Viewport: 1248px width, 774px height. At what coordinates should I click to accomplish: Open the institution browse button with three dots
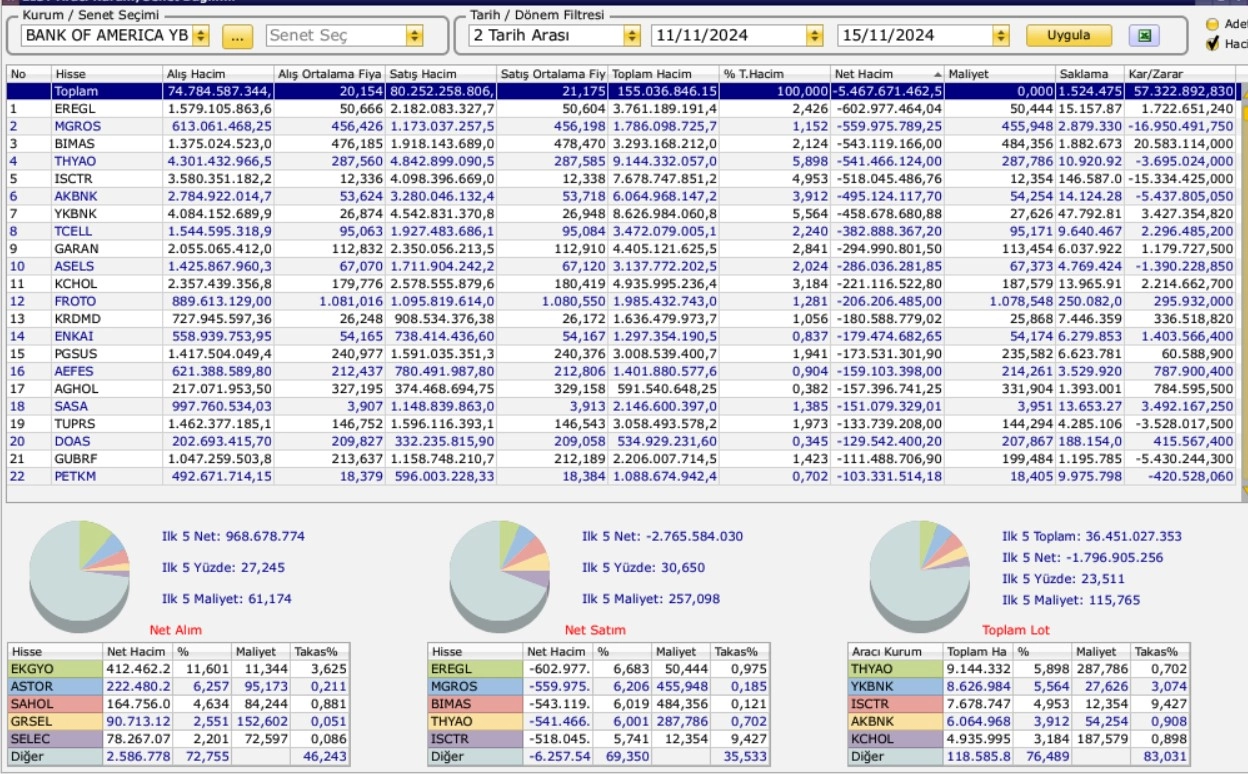236,36
